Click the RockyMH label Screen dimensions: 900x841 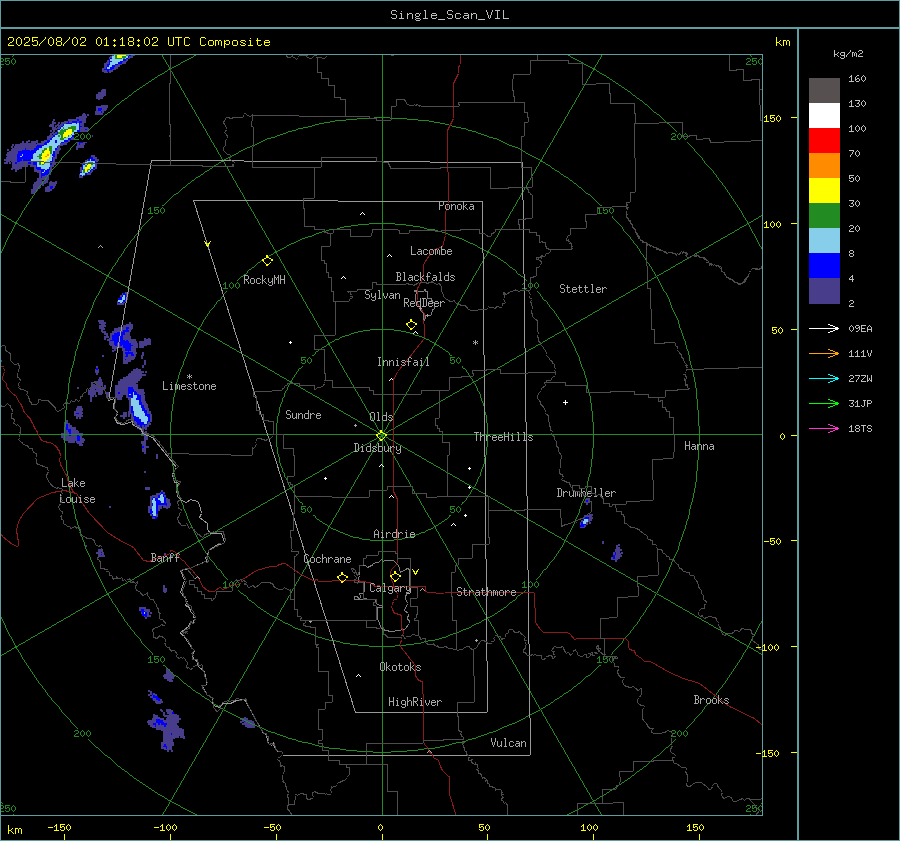pyautogui.click(x=264, y=280)
